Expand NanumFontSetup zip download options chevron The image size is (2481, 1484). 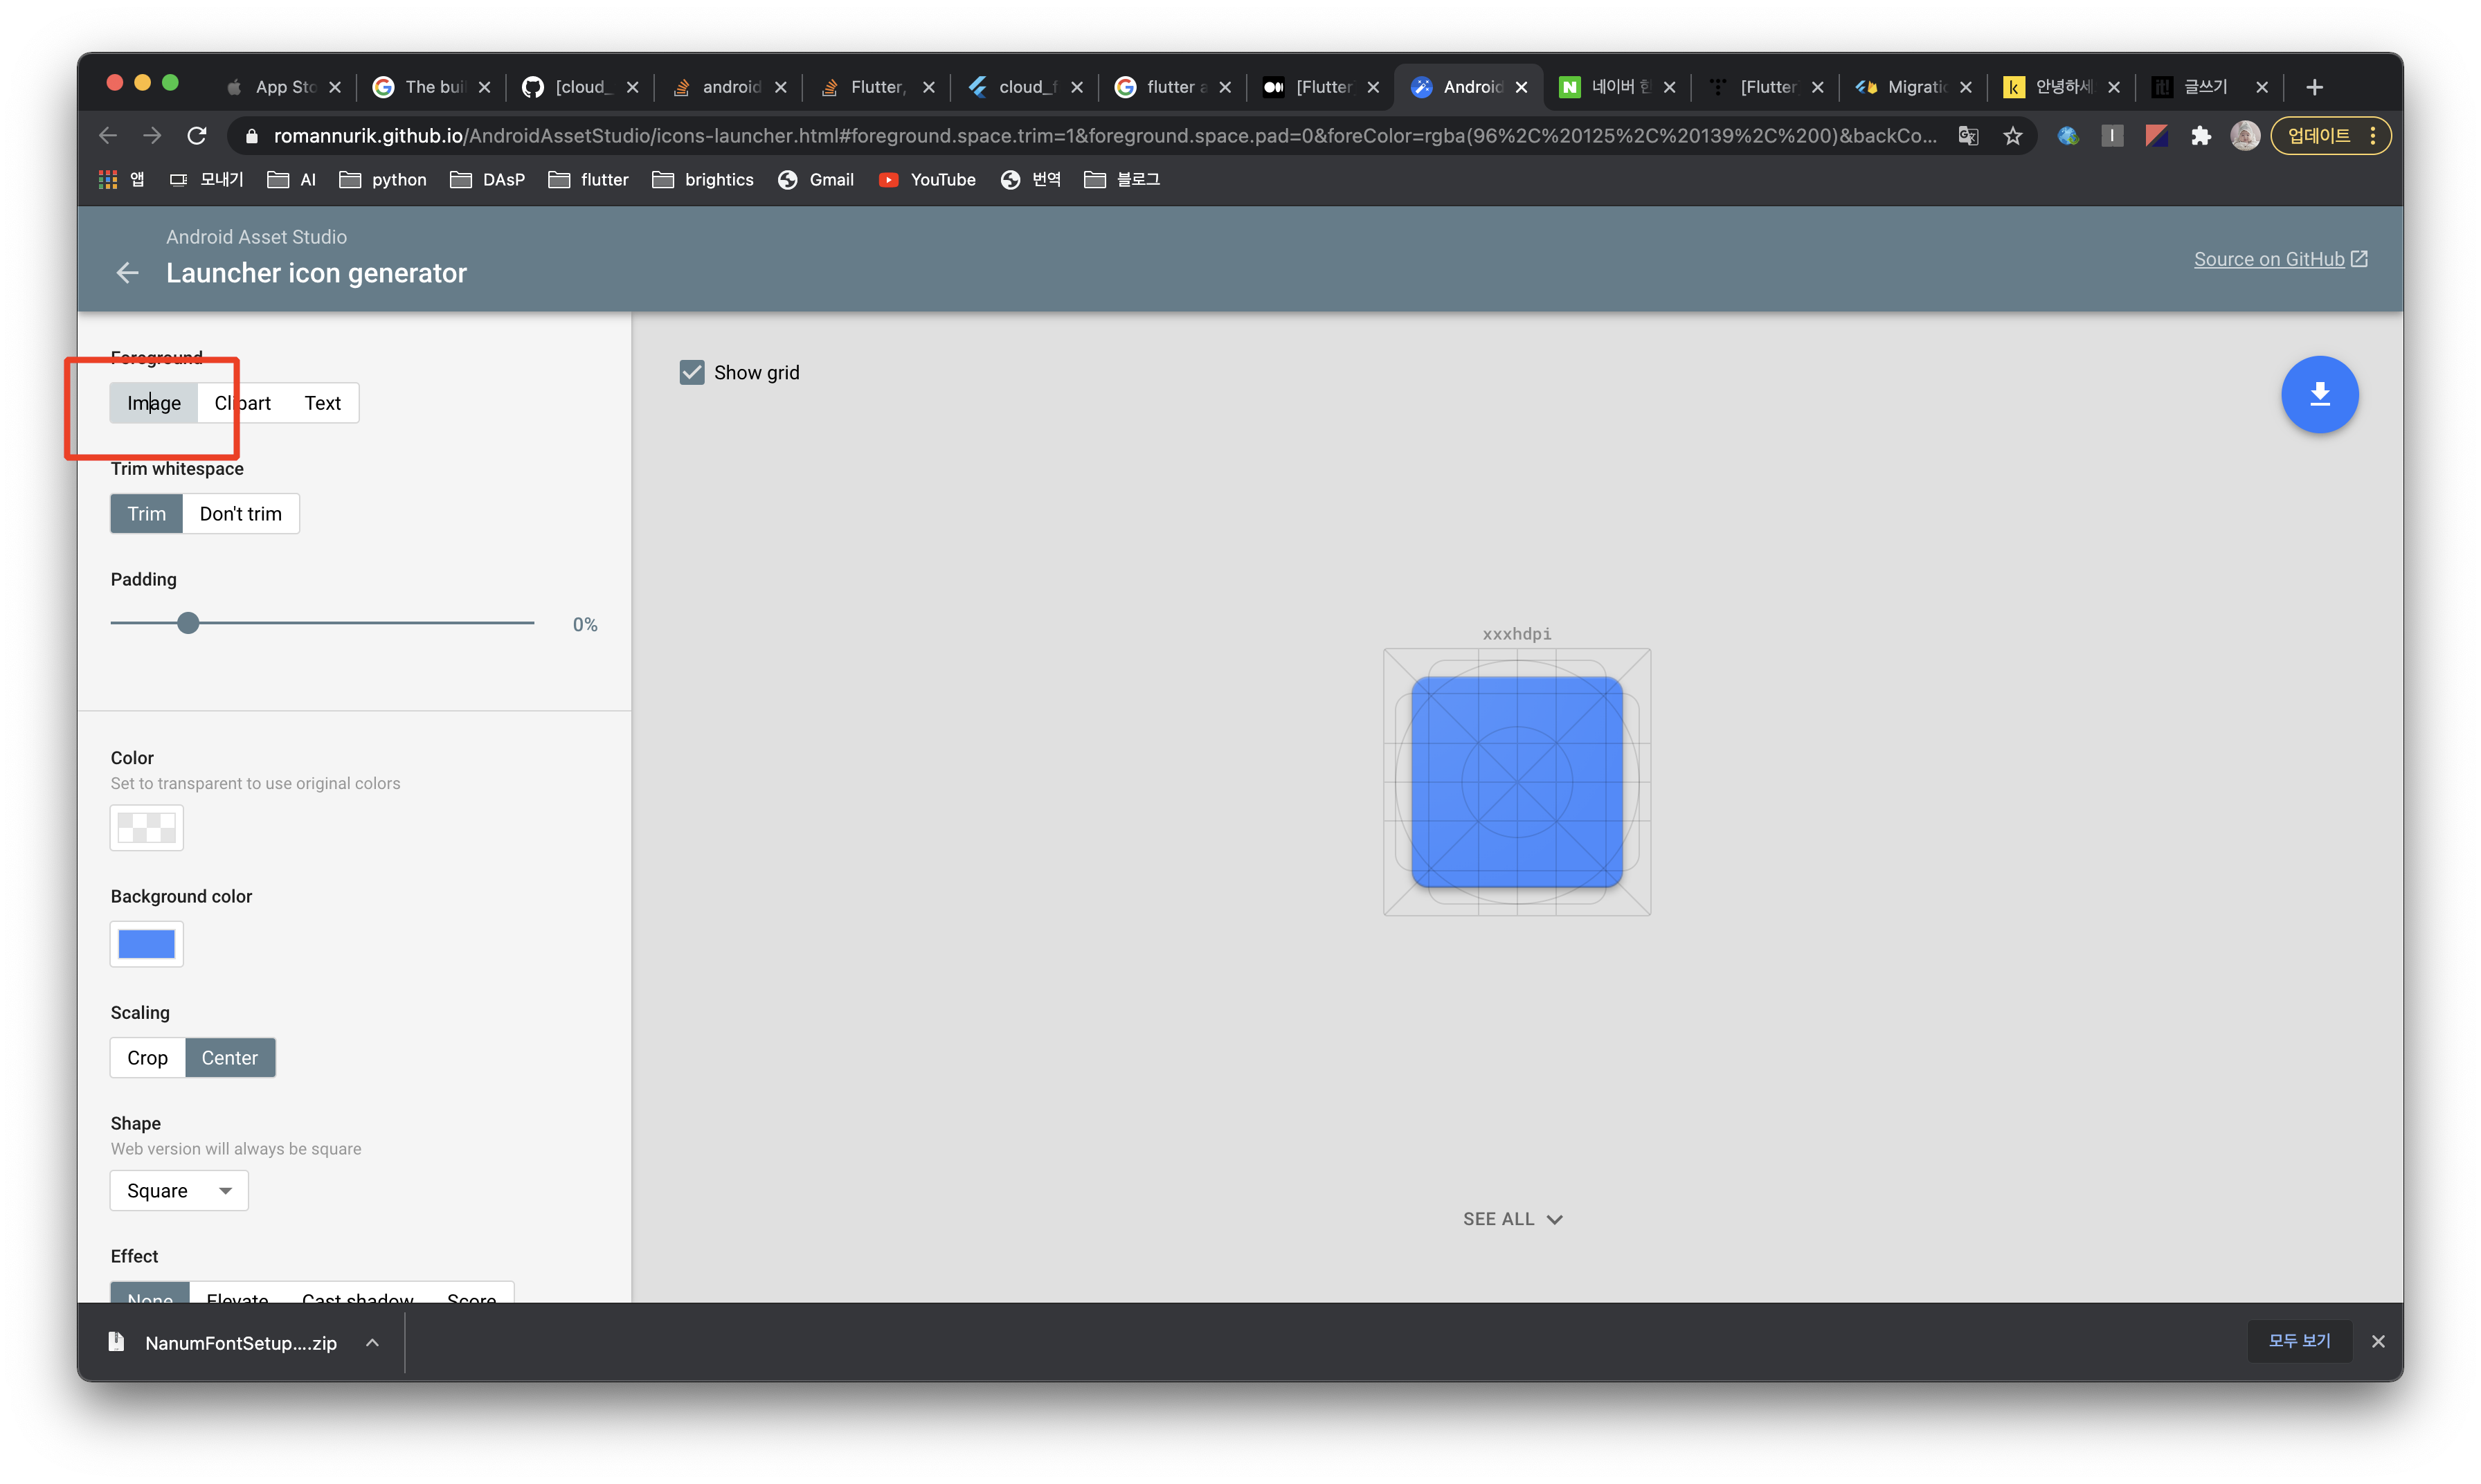[372, 1343]
